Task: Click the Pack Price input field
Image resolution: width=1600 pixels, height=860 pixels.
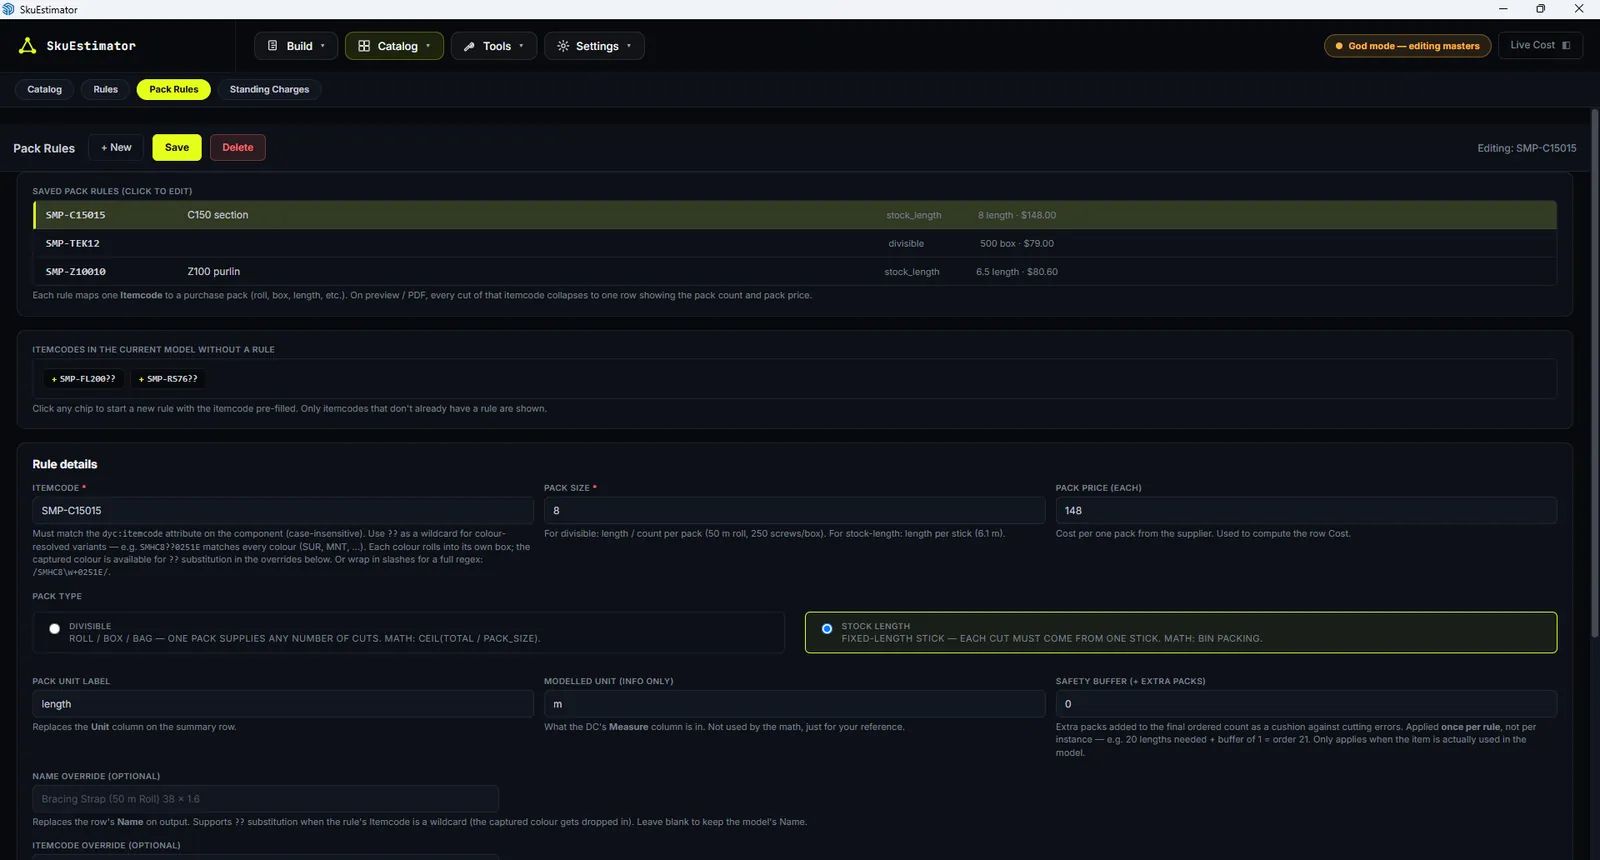Action: 1306,510
